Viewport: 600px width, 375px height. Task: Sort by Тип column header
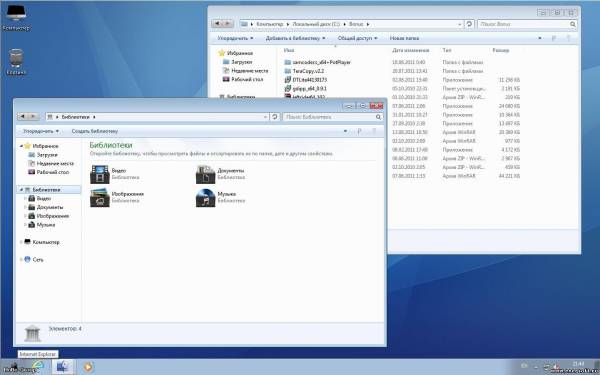click(447, 50)
